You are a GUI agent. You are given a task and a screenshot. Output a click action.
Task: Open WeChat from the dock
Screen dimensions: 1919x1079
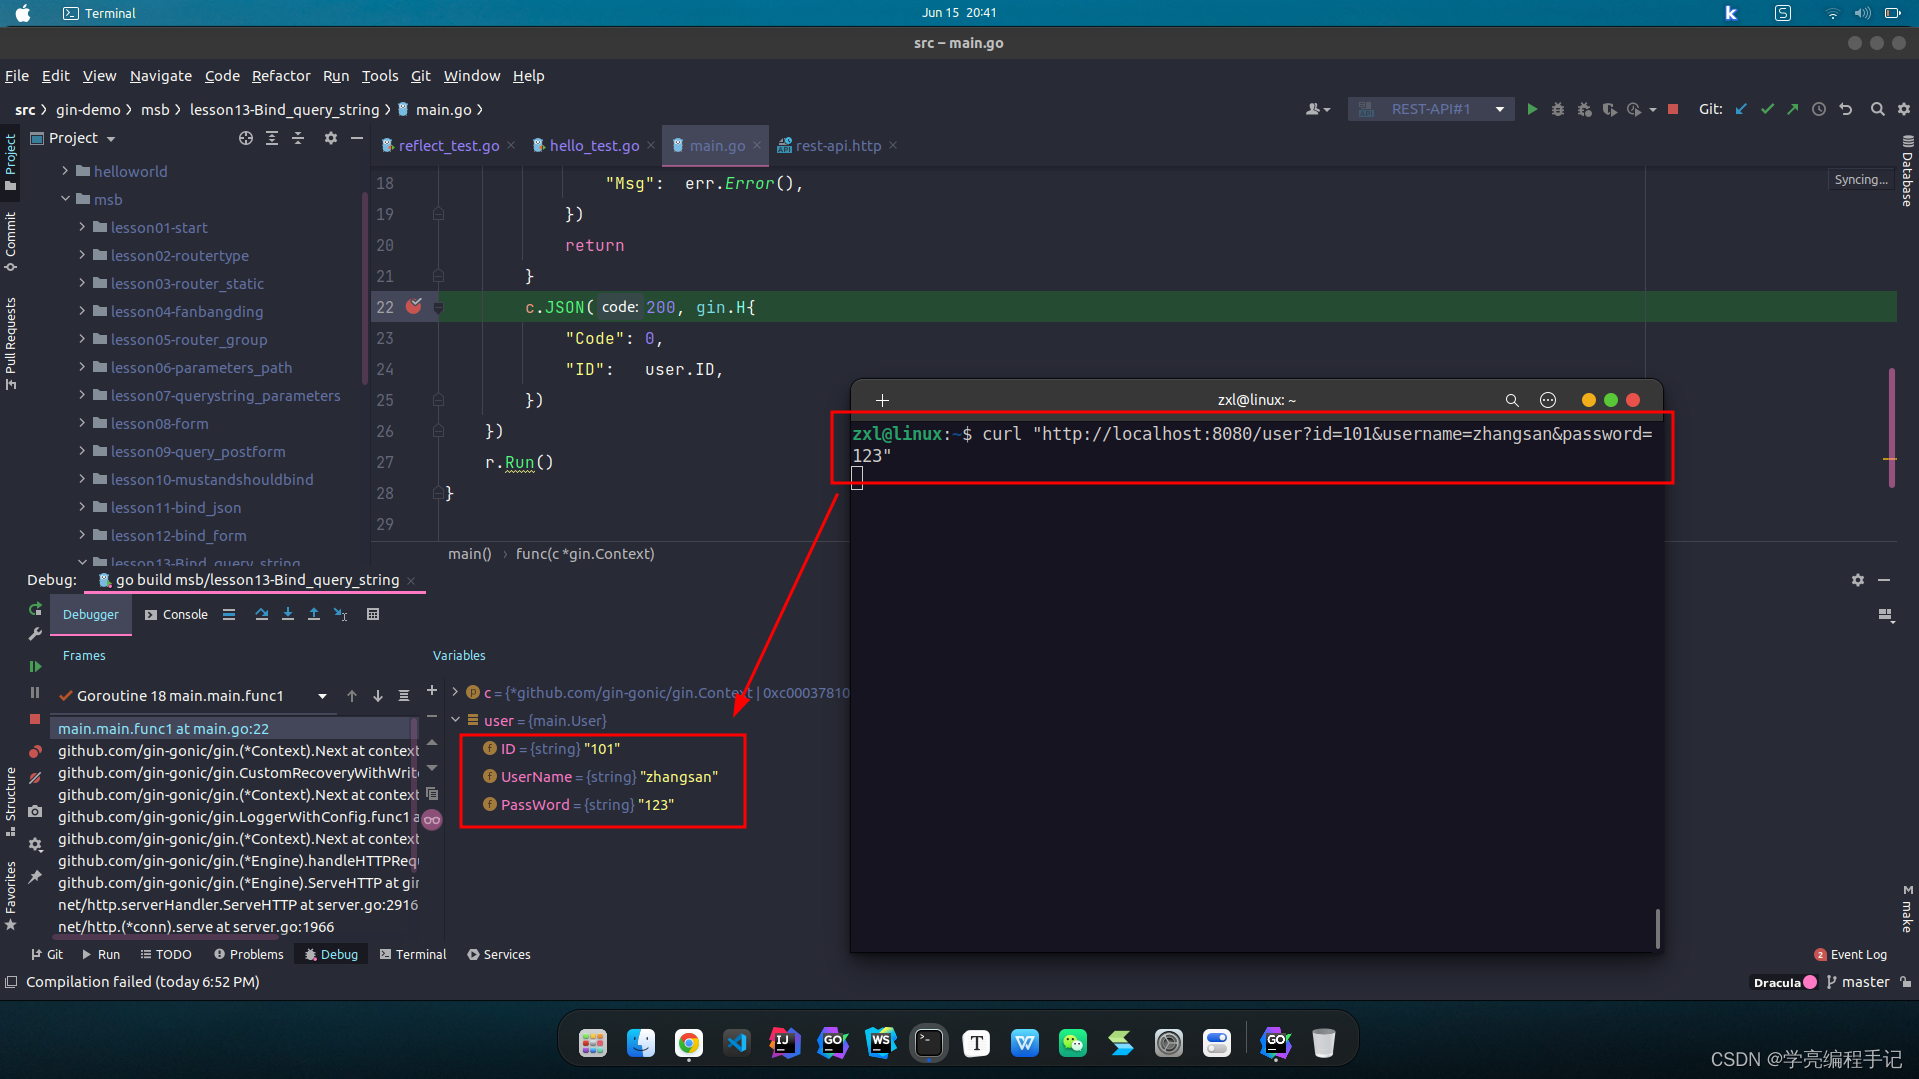pos(1072,1043)
